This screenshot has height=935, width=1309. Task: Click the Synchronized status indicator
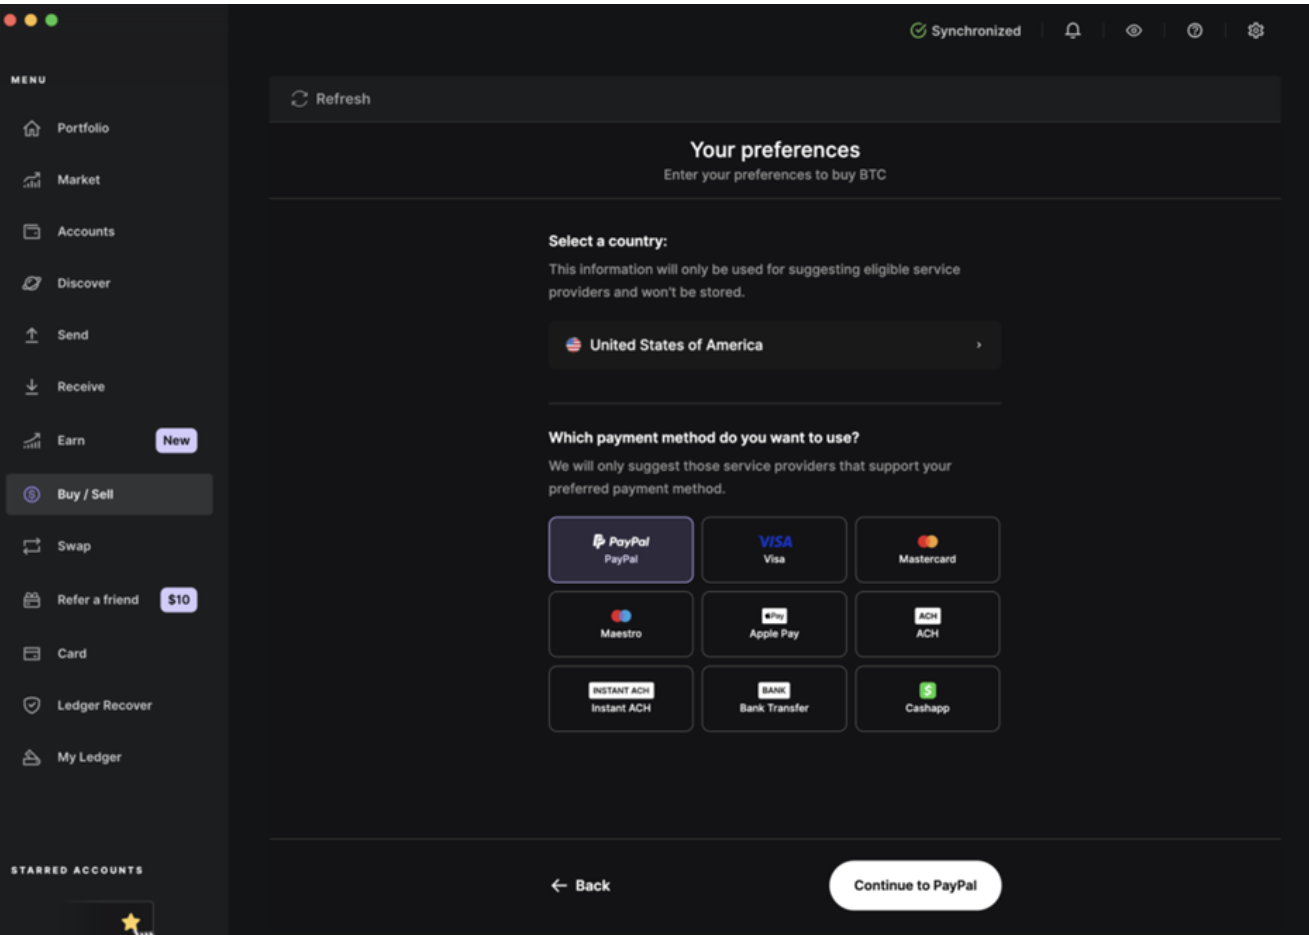(966, 31)
